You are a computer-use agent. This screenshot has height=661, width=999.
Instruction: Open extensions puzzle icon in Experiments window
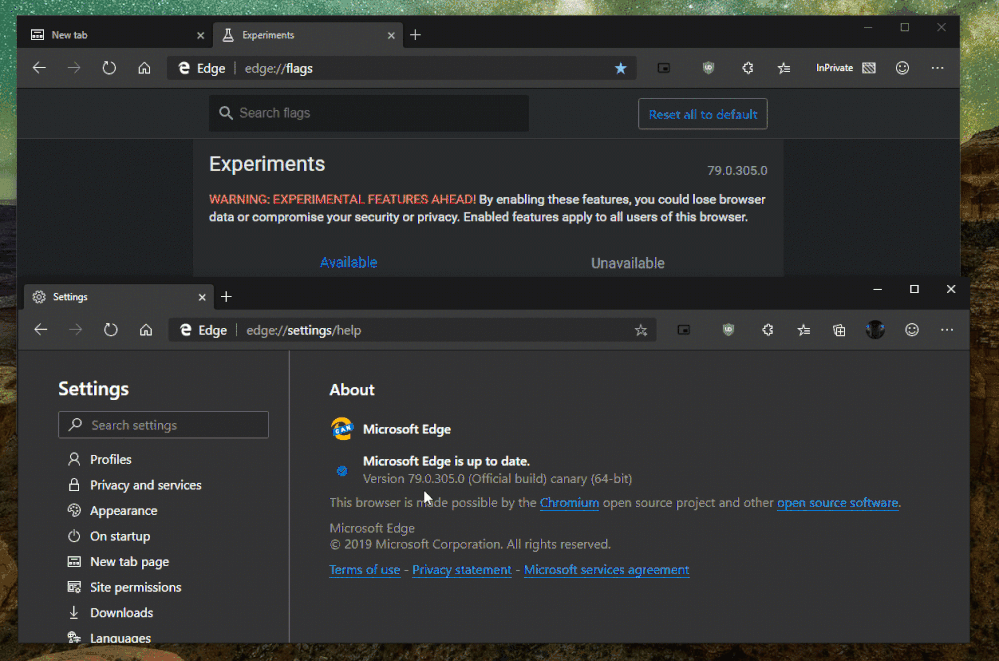[x=748, y=68]
